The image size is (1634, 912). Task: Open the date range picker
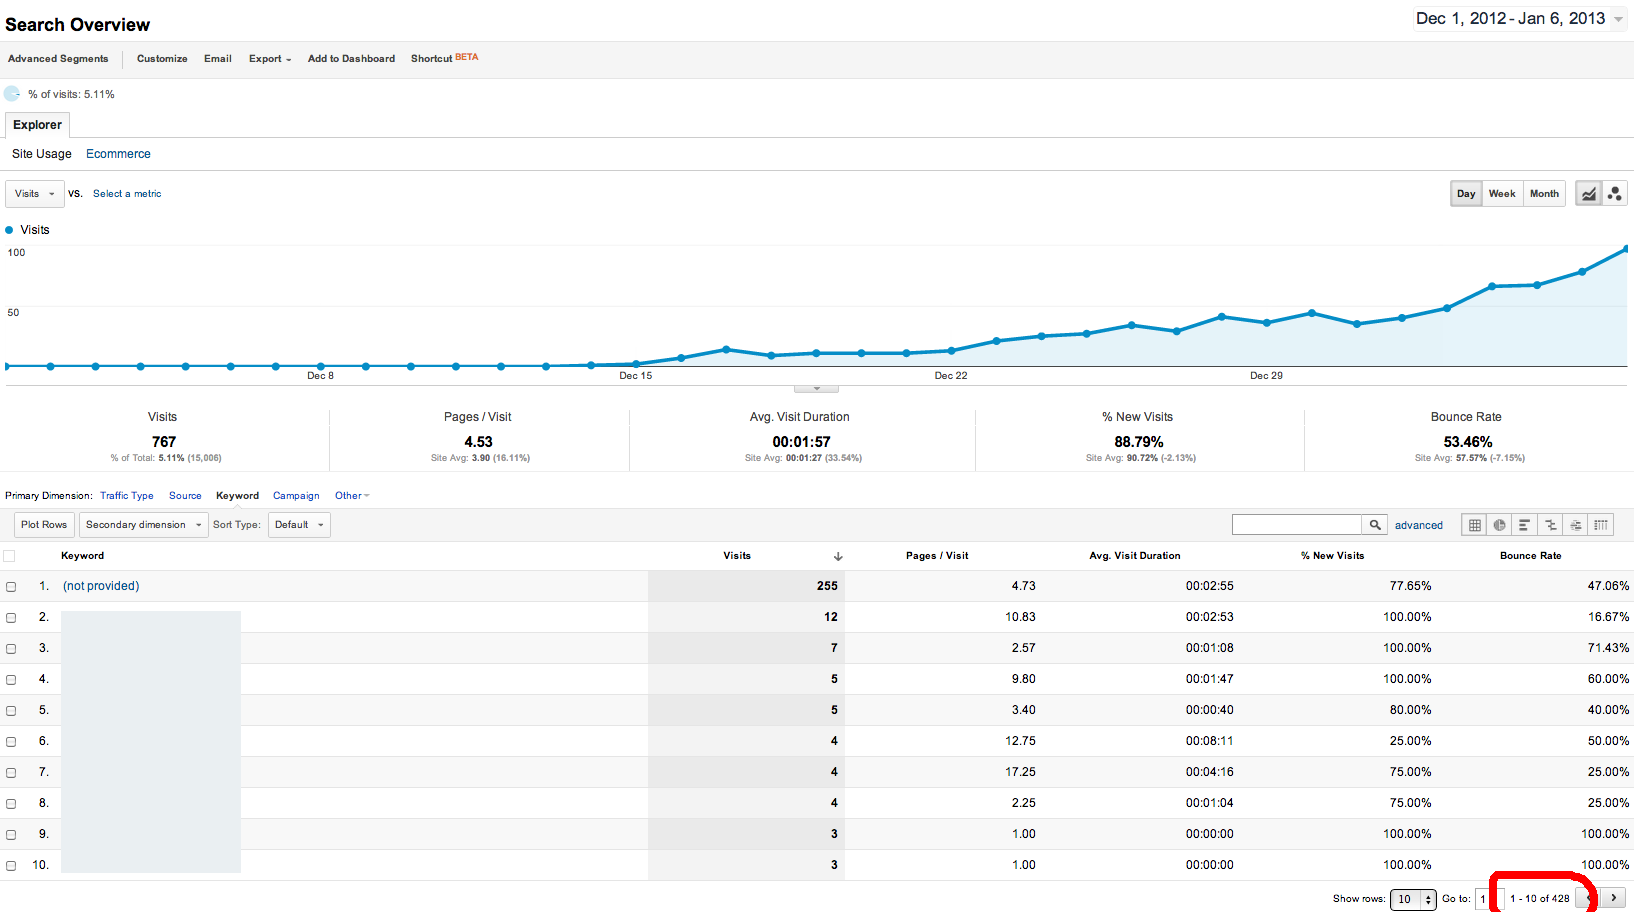click(1518, 19)
